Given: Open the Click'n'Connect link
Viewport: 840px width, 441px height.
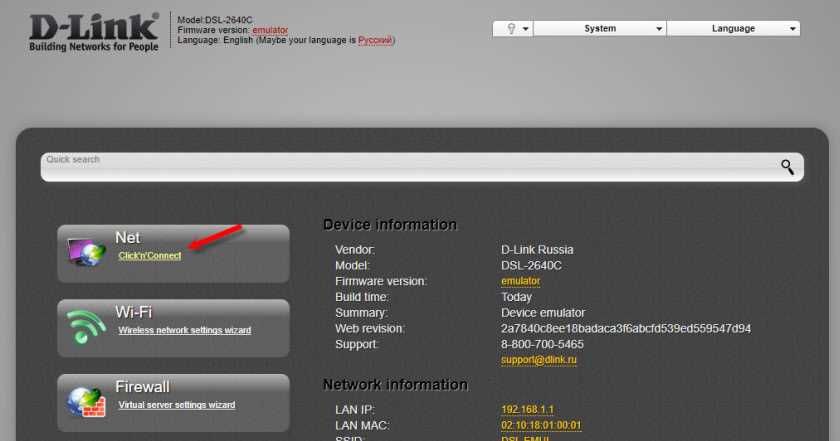Looking at the screenshot, I should 150,256.
